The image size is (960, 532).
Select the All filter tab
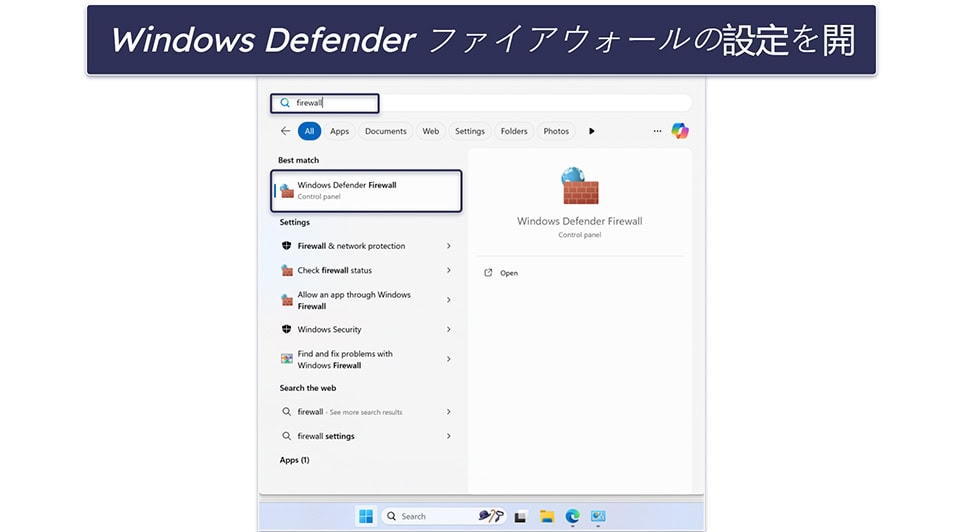point(309,131)
